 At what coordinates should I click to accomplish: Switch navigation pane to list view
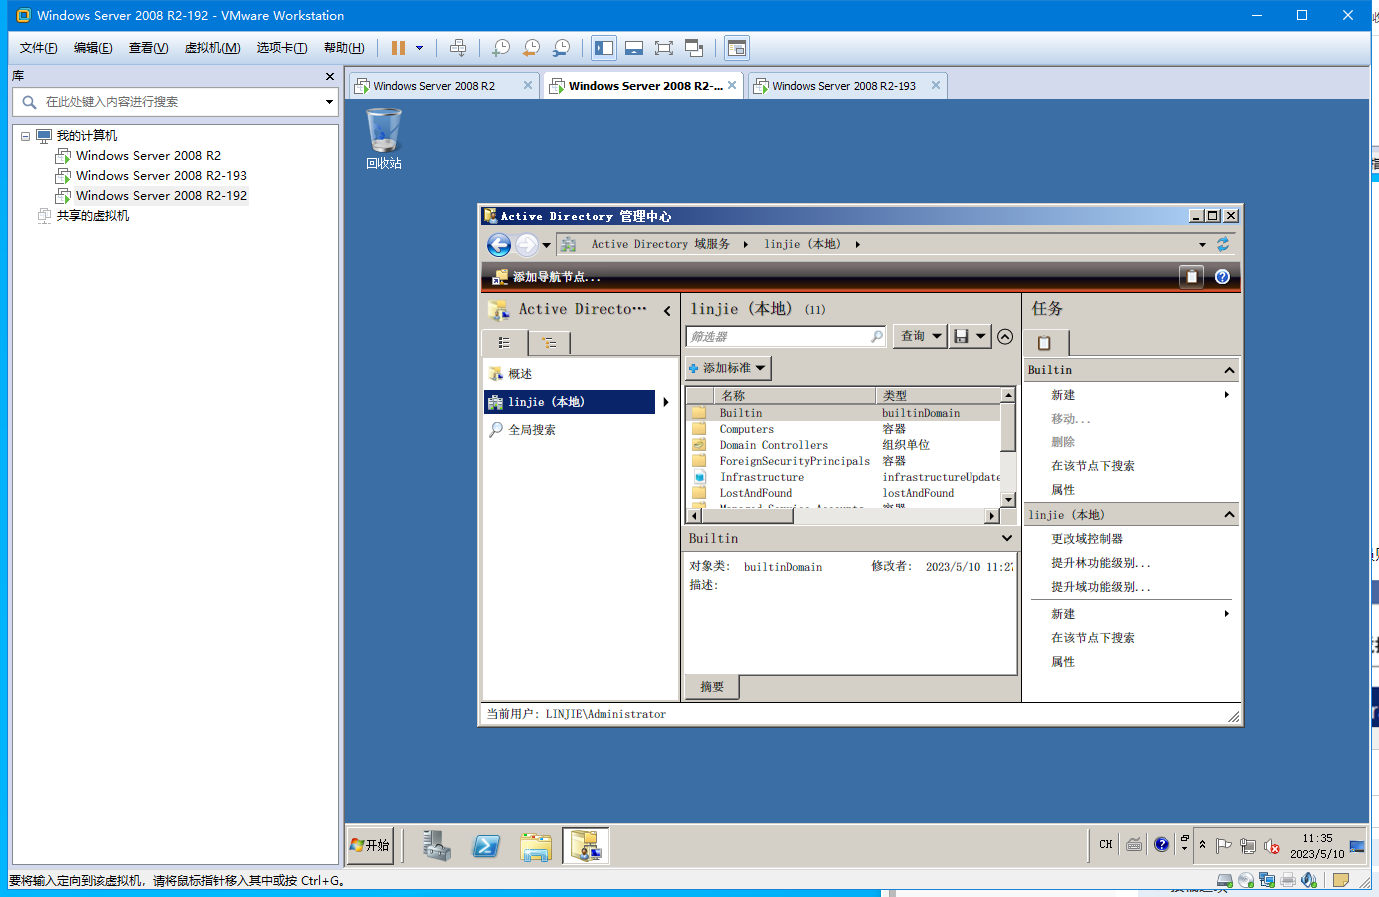(x=504, y=343)
